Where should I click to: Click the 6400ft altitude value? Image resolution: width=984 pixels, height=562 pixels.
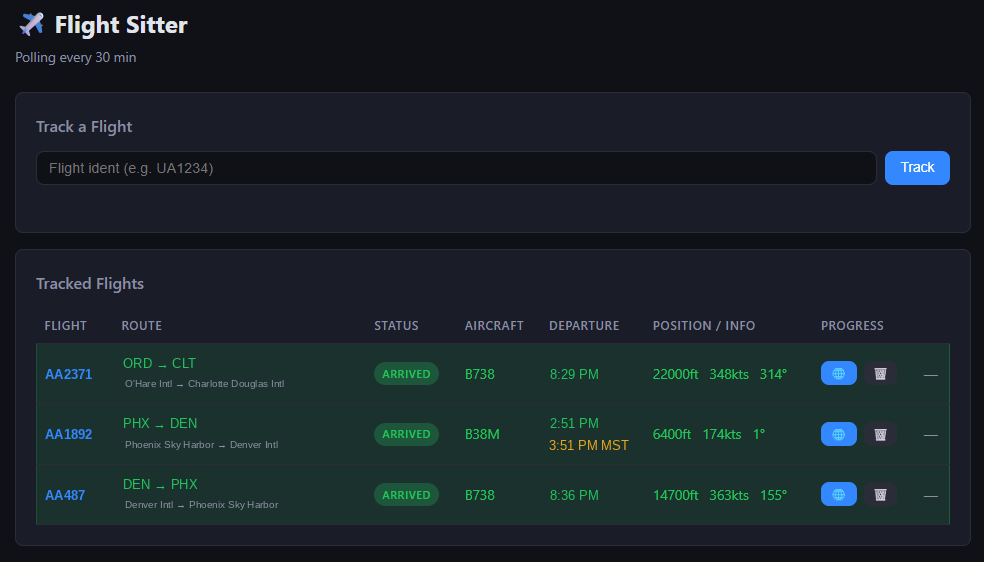point(671,435)
